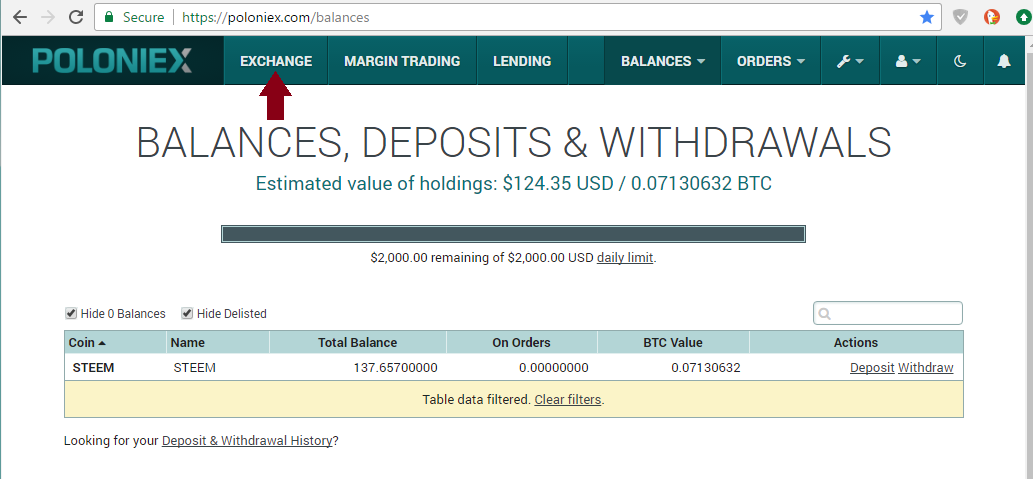Click inside the coin search field
This screenshot has width=1033, height=479.
pos(888,313)
